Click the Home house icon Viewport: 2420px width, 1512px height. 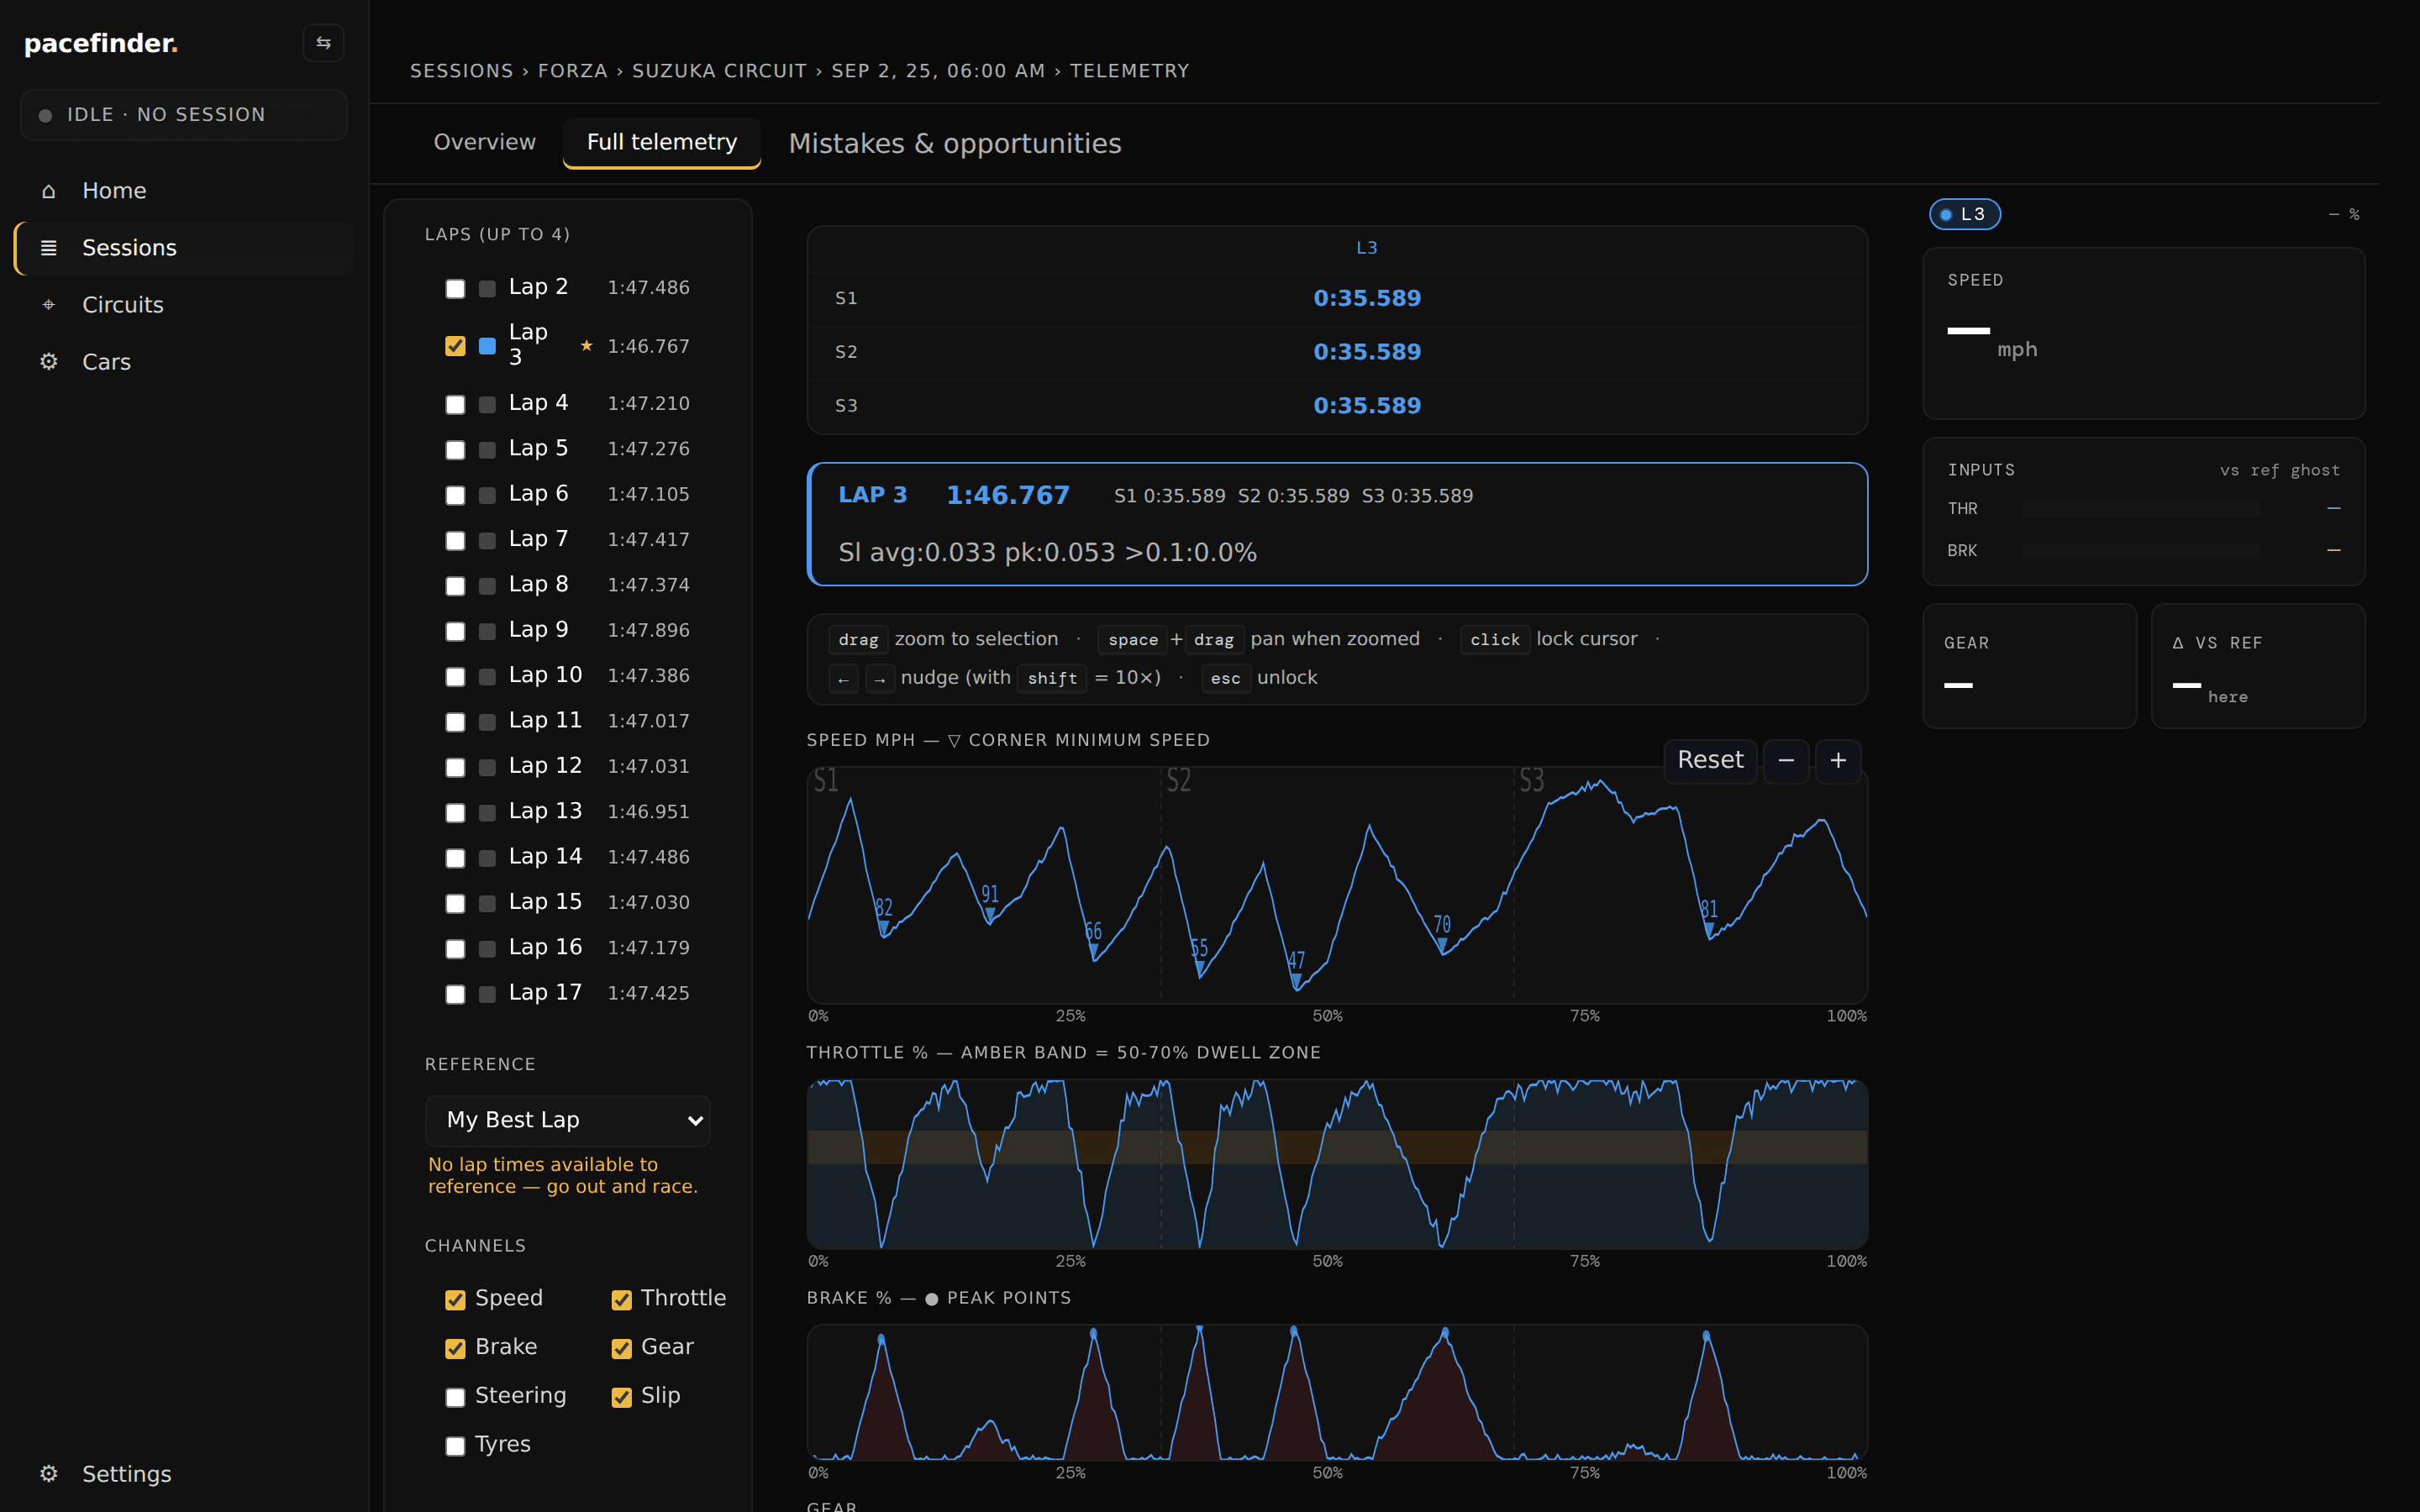tap(48, 190)
